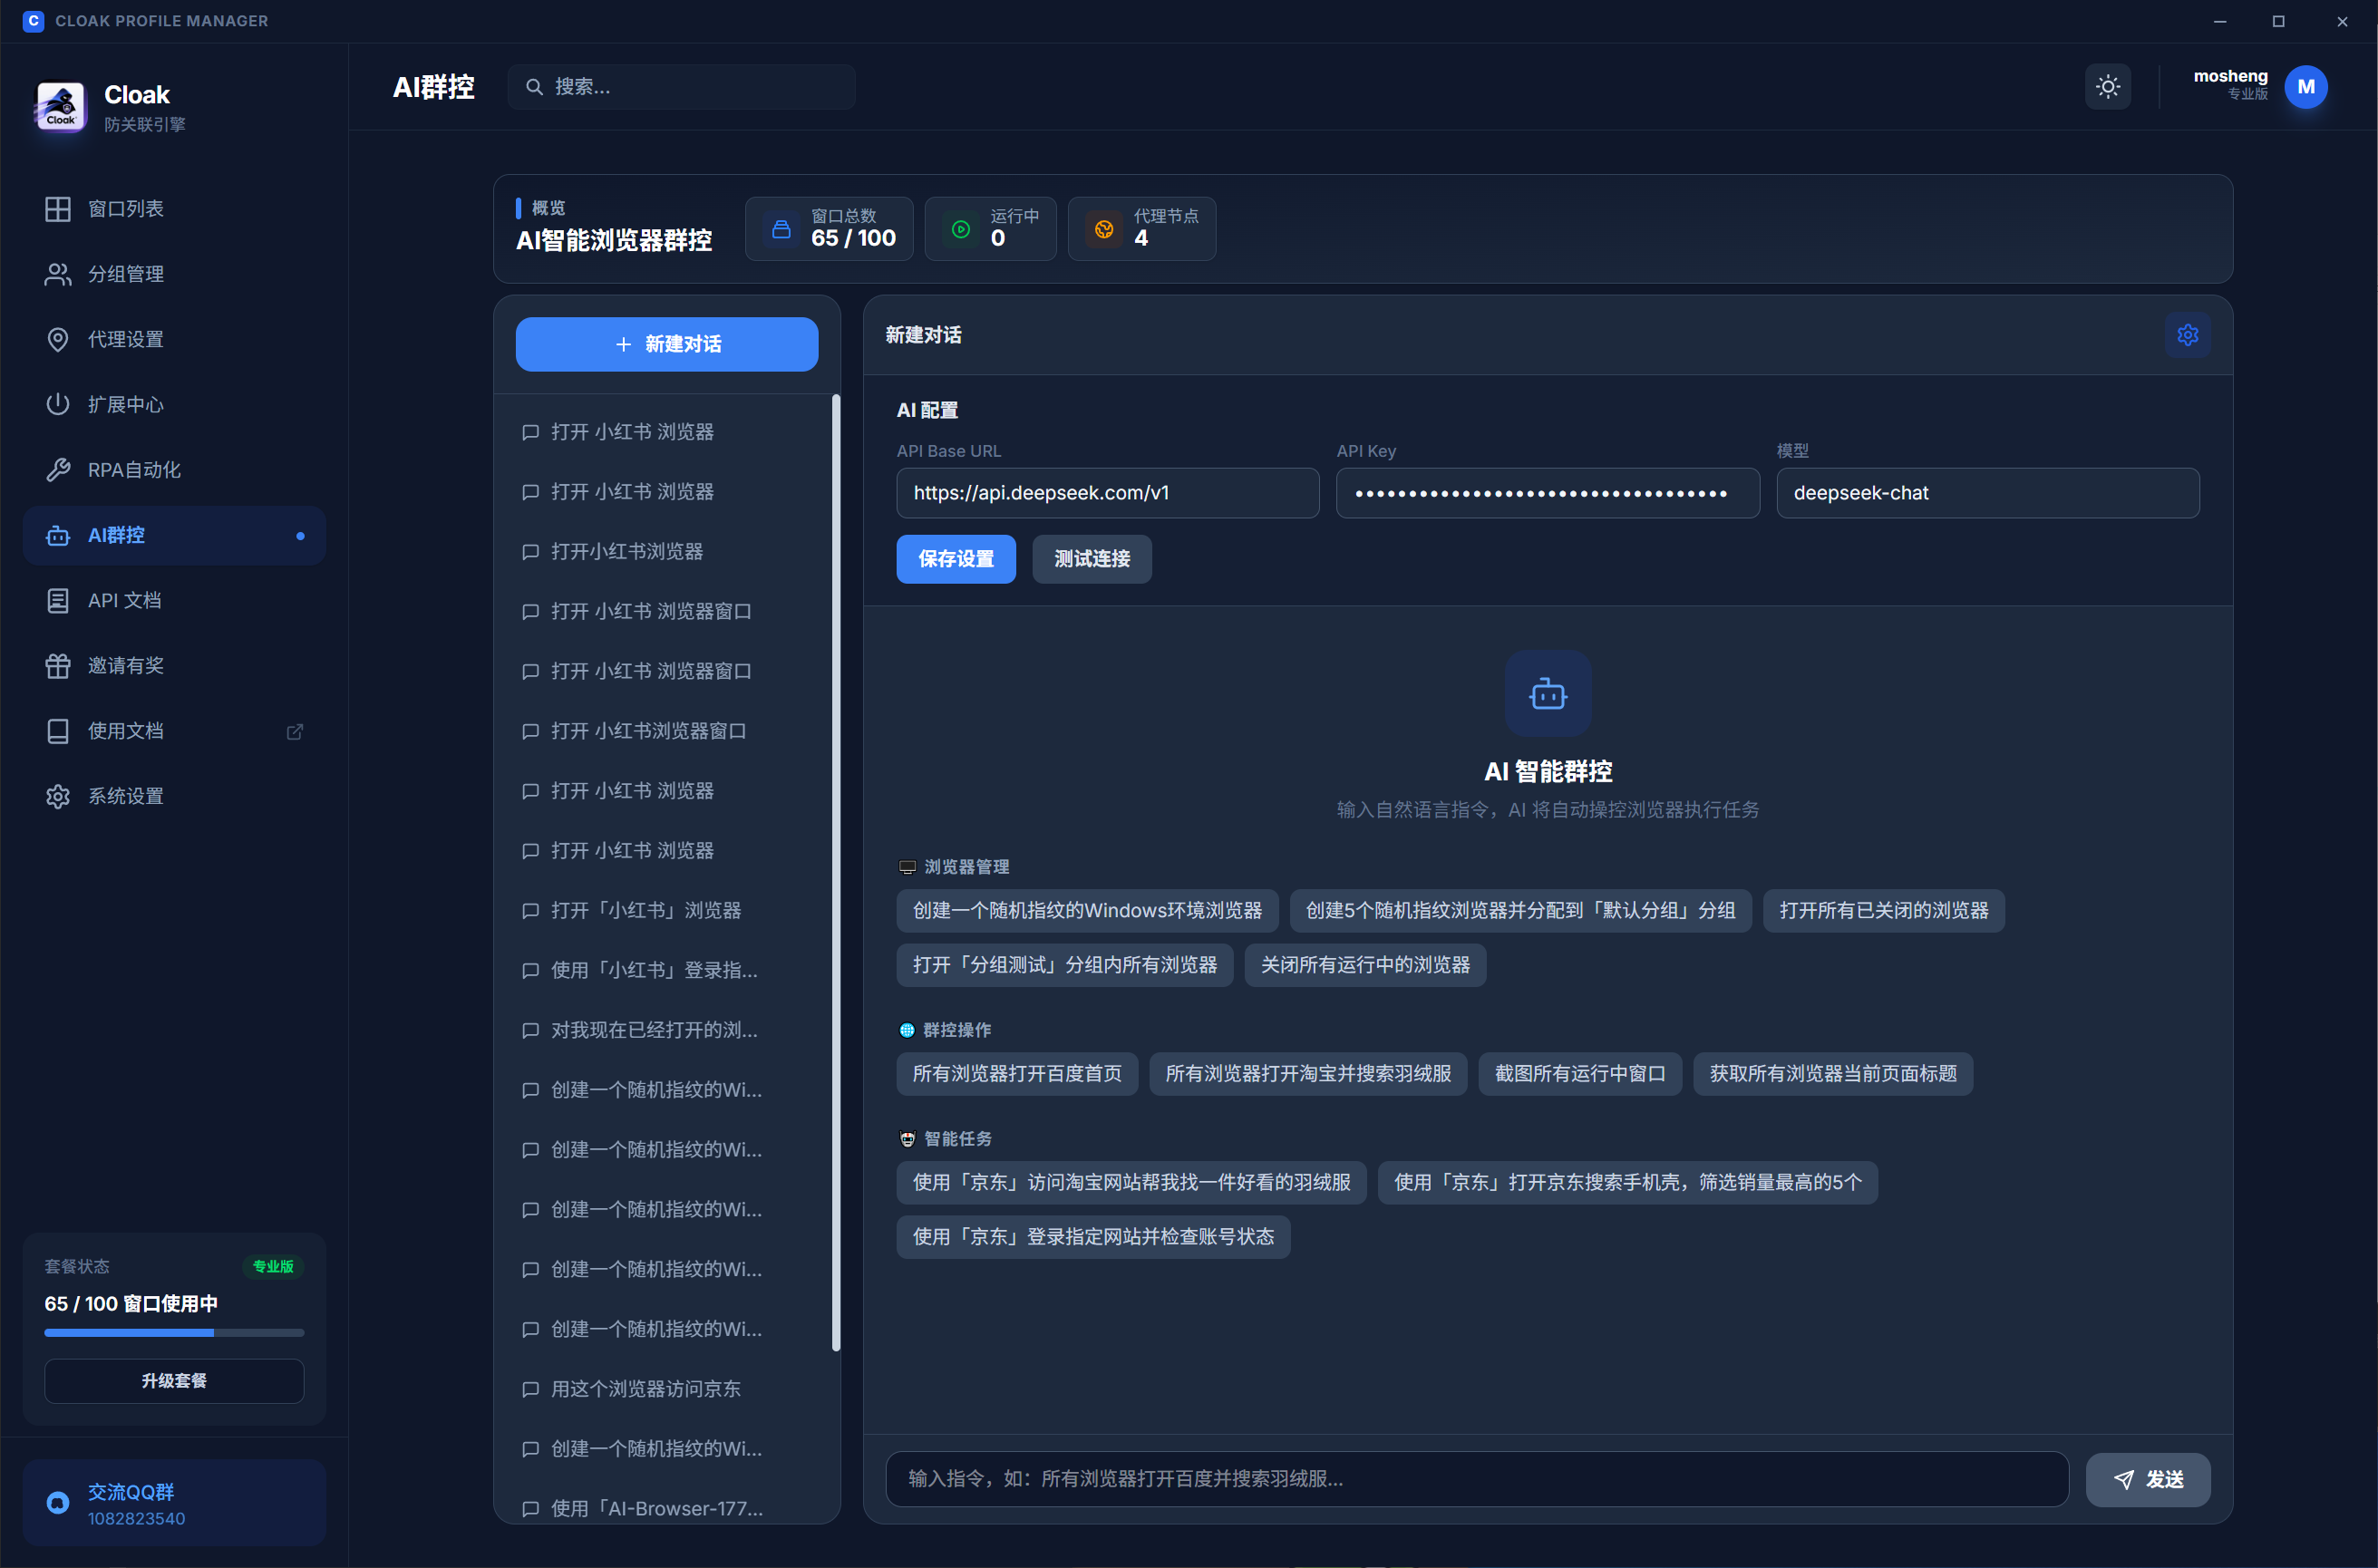The image size is (2378, 1568).
Task: Open 系统设置 gear icon item
Action: tap(58, 797)
